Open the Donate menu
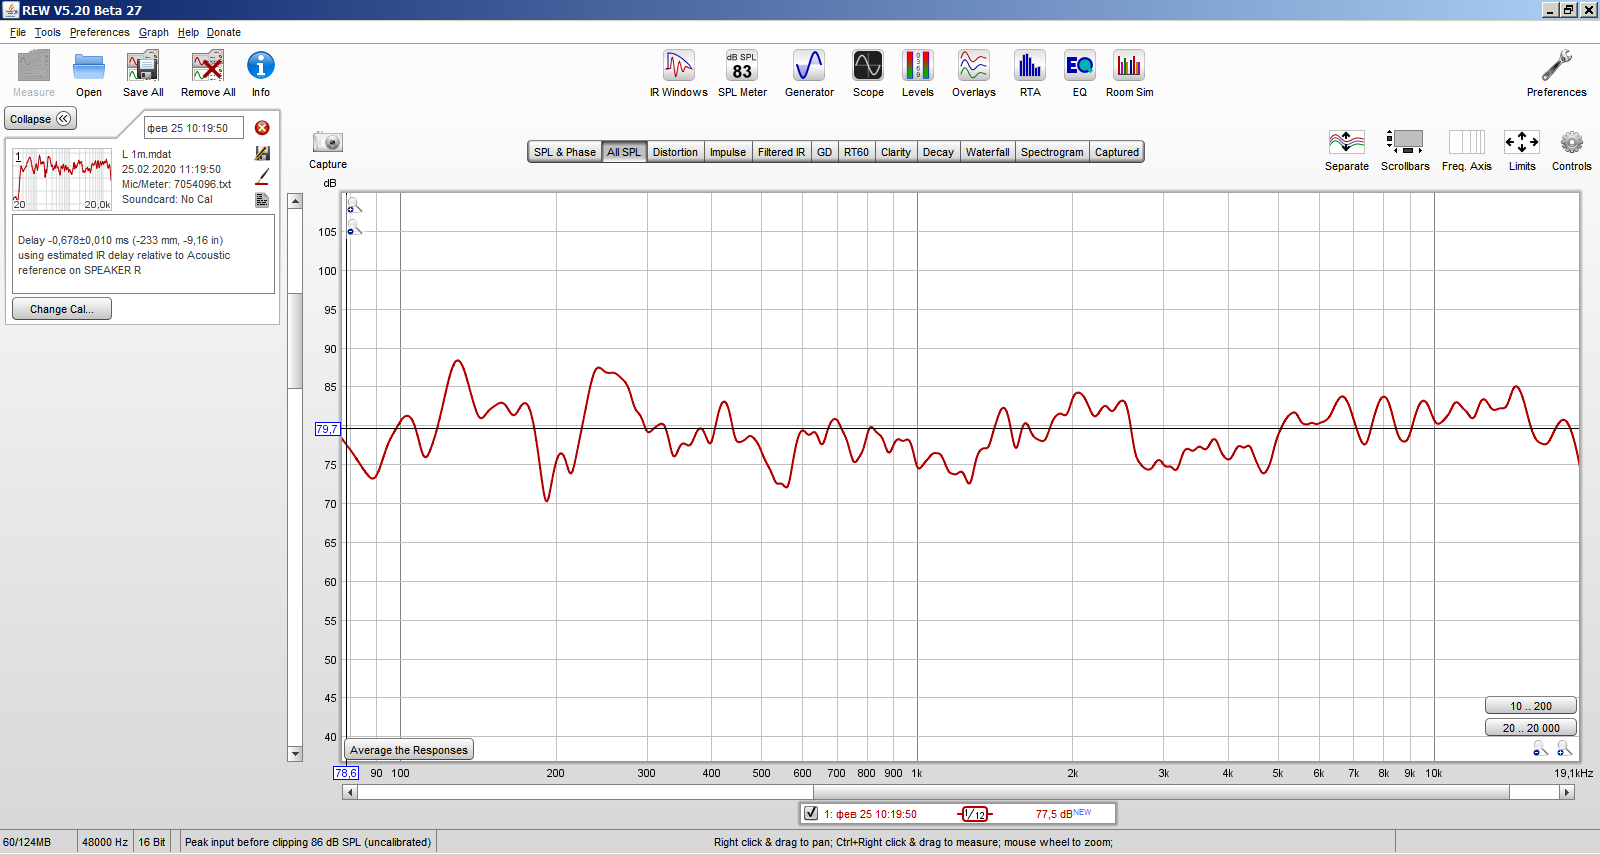Screen dimensions: 1600x856 tap(224, 32)
